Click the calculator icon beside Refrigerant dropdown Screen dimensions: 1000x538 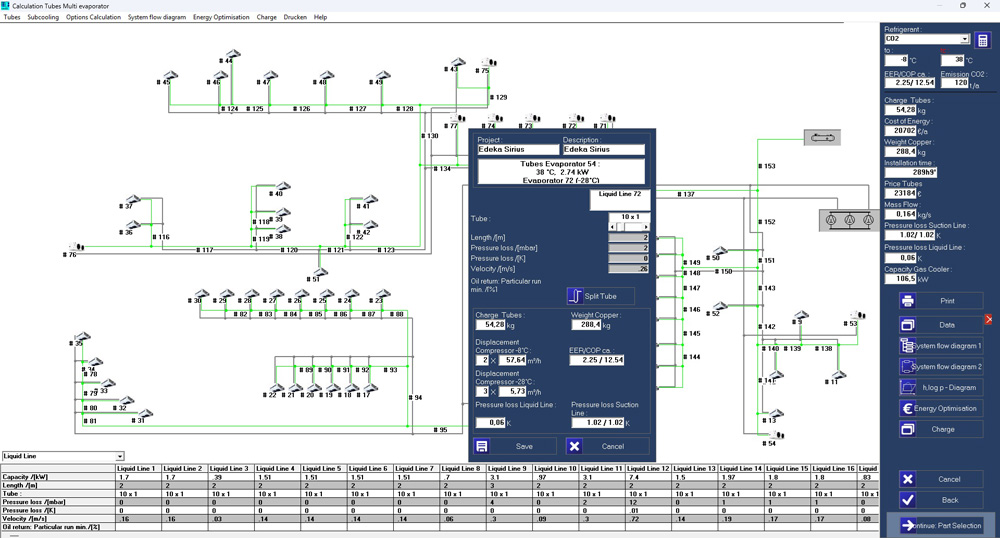click(x=983, y=41)
